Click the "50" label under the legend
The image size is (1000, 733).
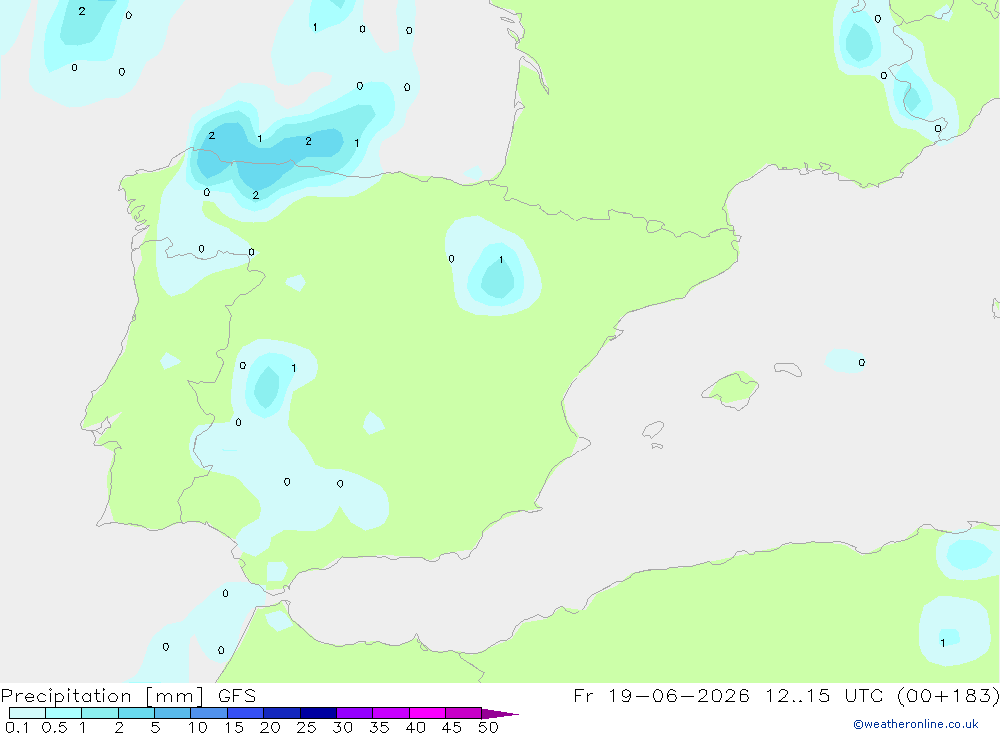coord(488,727)
